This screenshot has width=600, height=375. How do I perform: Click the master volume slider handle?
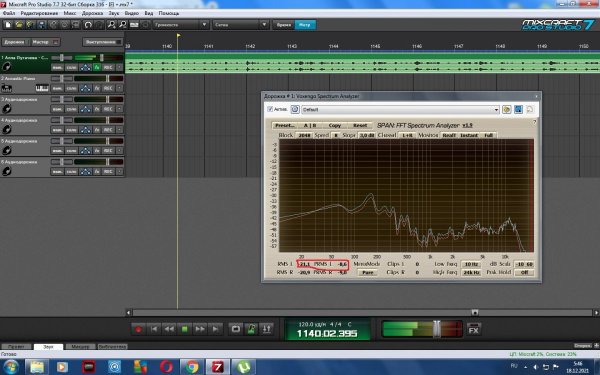[x=437, y=329]
